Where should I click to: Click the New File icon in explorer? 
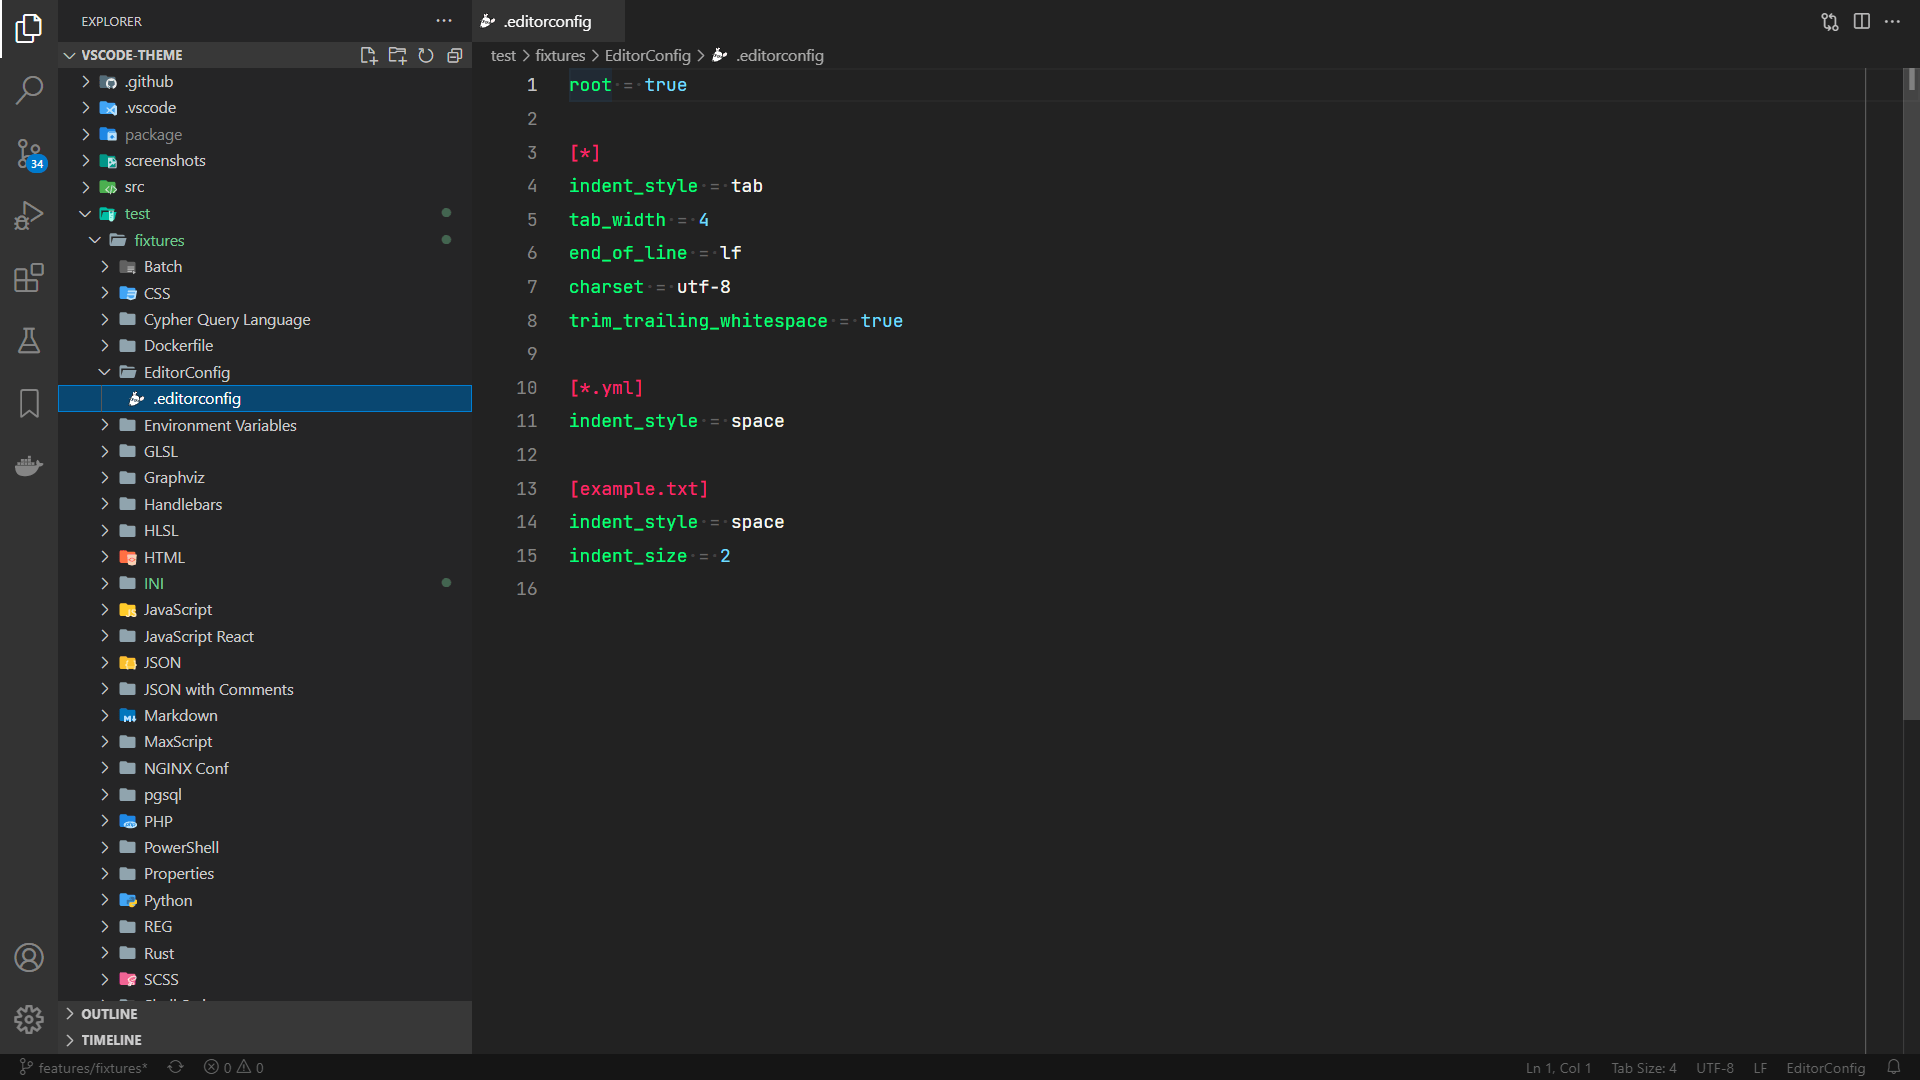[368, 56]
